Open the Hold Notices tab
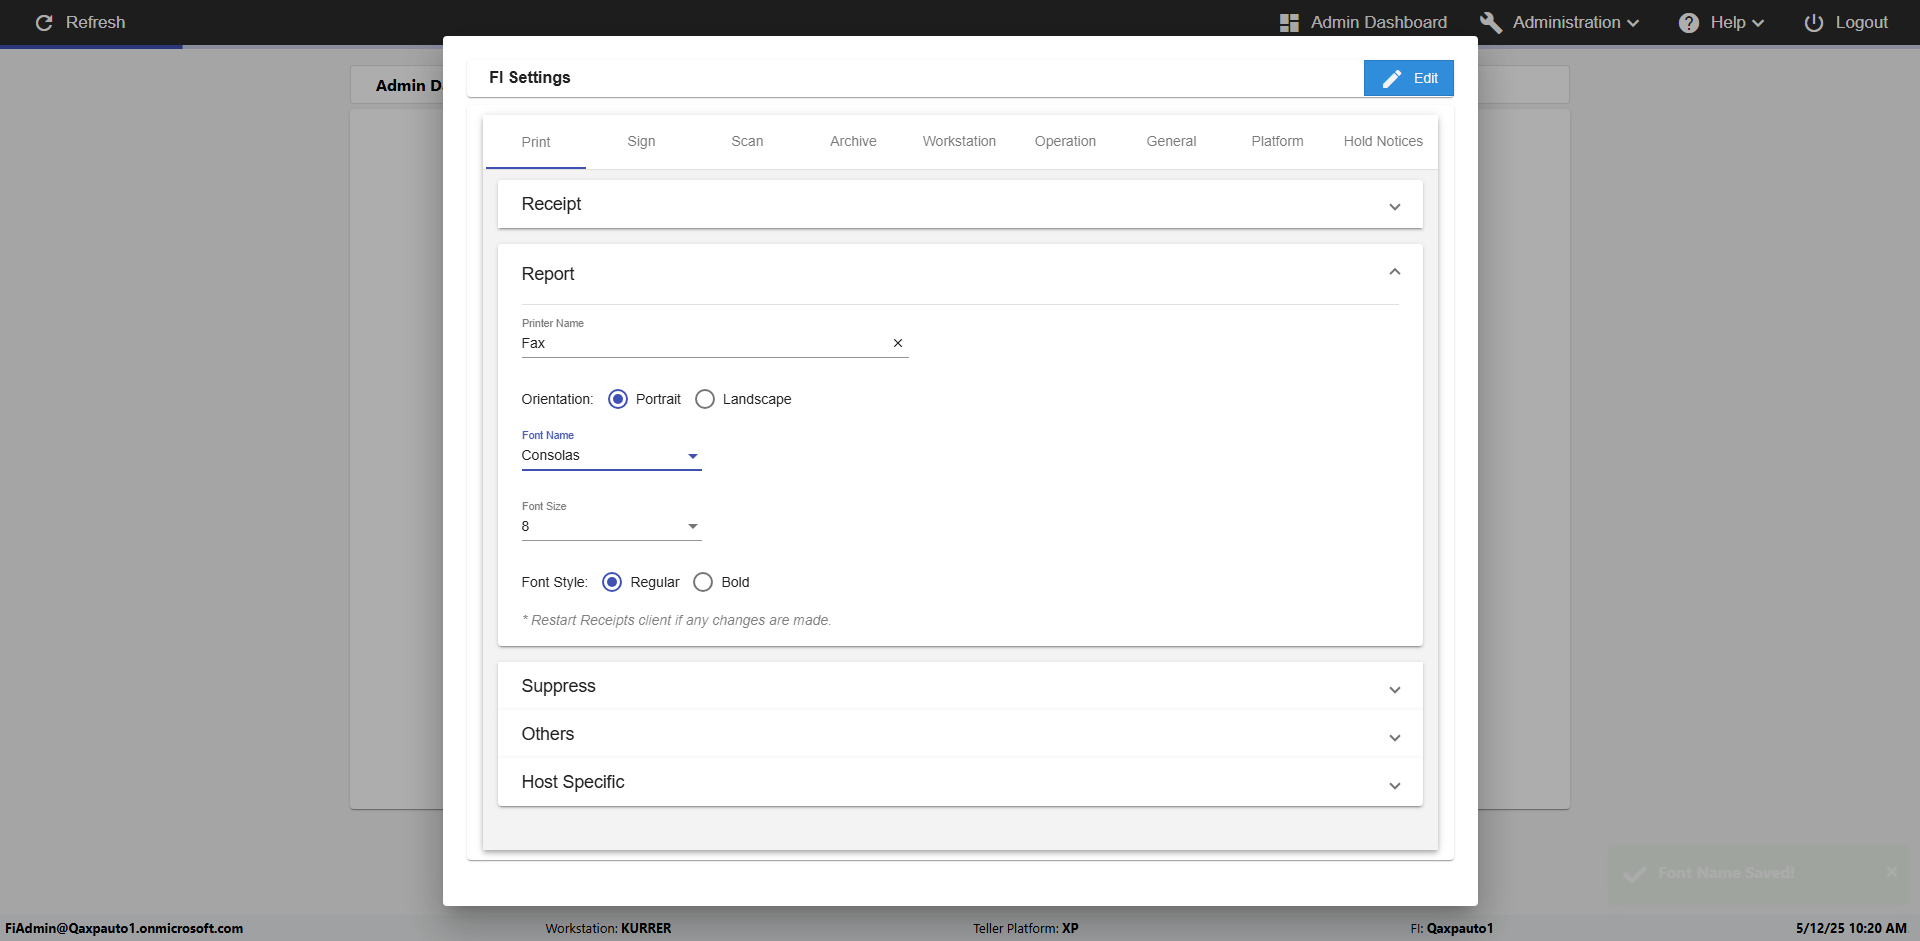1920x941 pixels. (1383, 141)
